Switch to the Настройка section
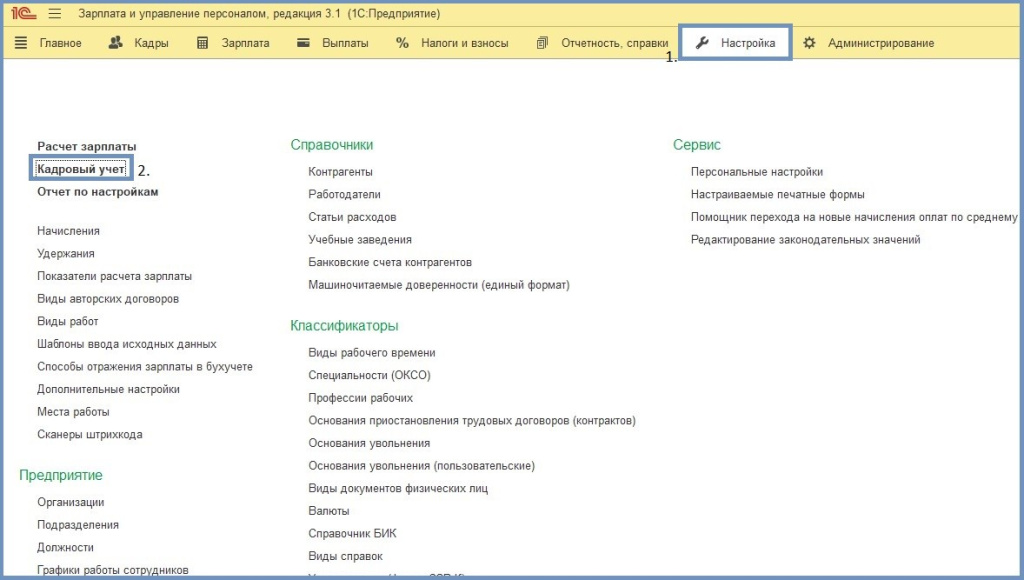 [737, 43]
